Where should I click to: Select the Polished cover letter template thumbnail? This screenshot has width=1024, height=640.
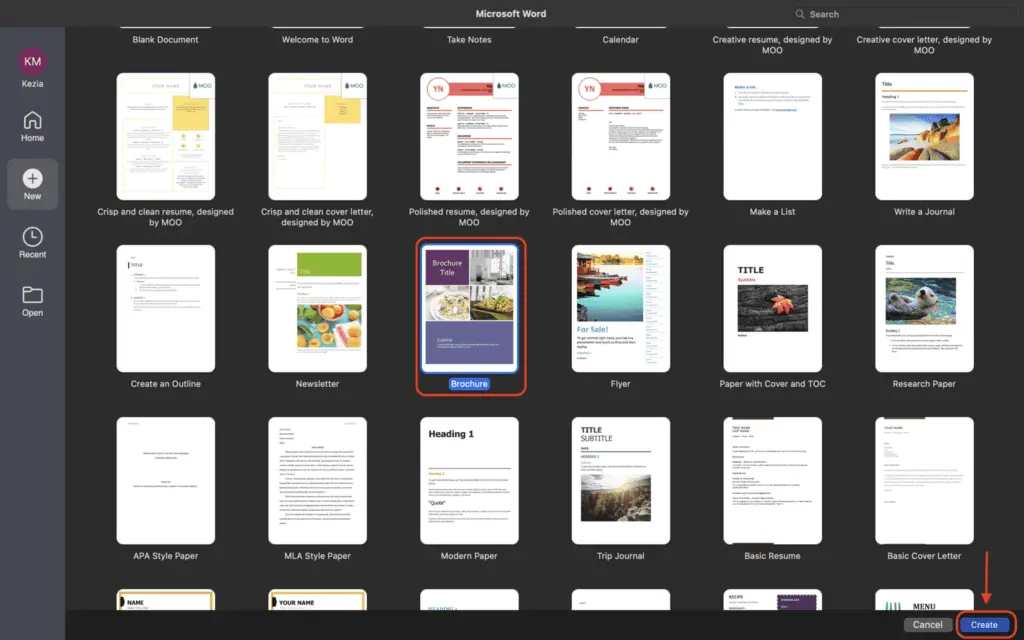click(x=620, y=136)
